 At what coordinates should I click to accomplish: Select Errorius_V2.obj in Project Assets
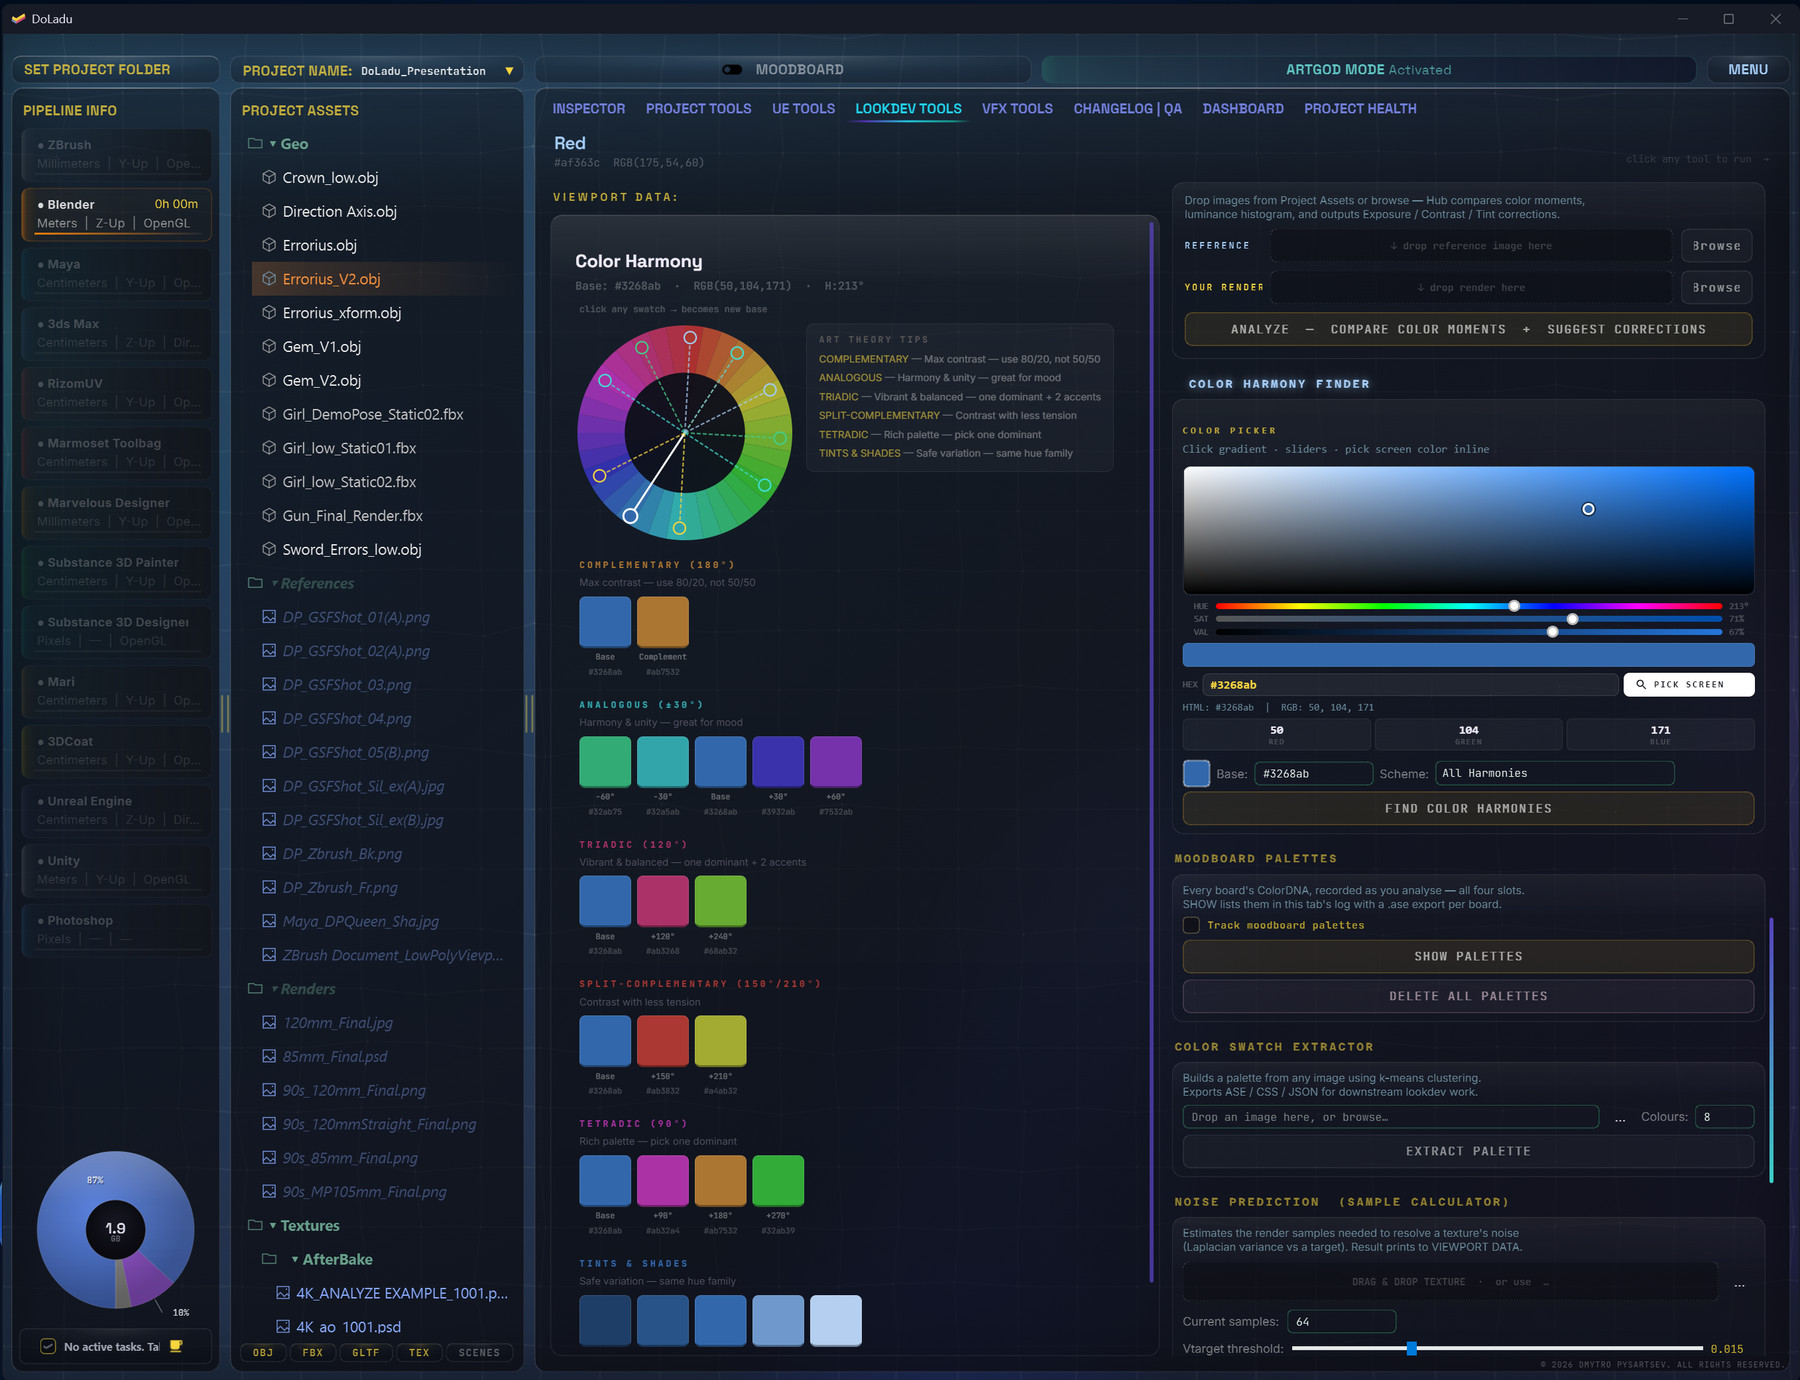click(x=385, y=279)
